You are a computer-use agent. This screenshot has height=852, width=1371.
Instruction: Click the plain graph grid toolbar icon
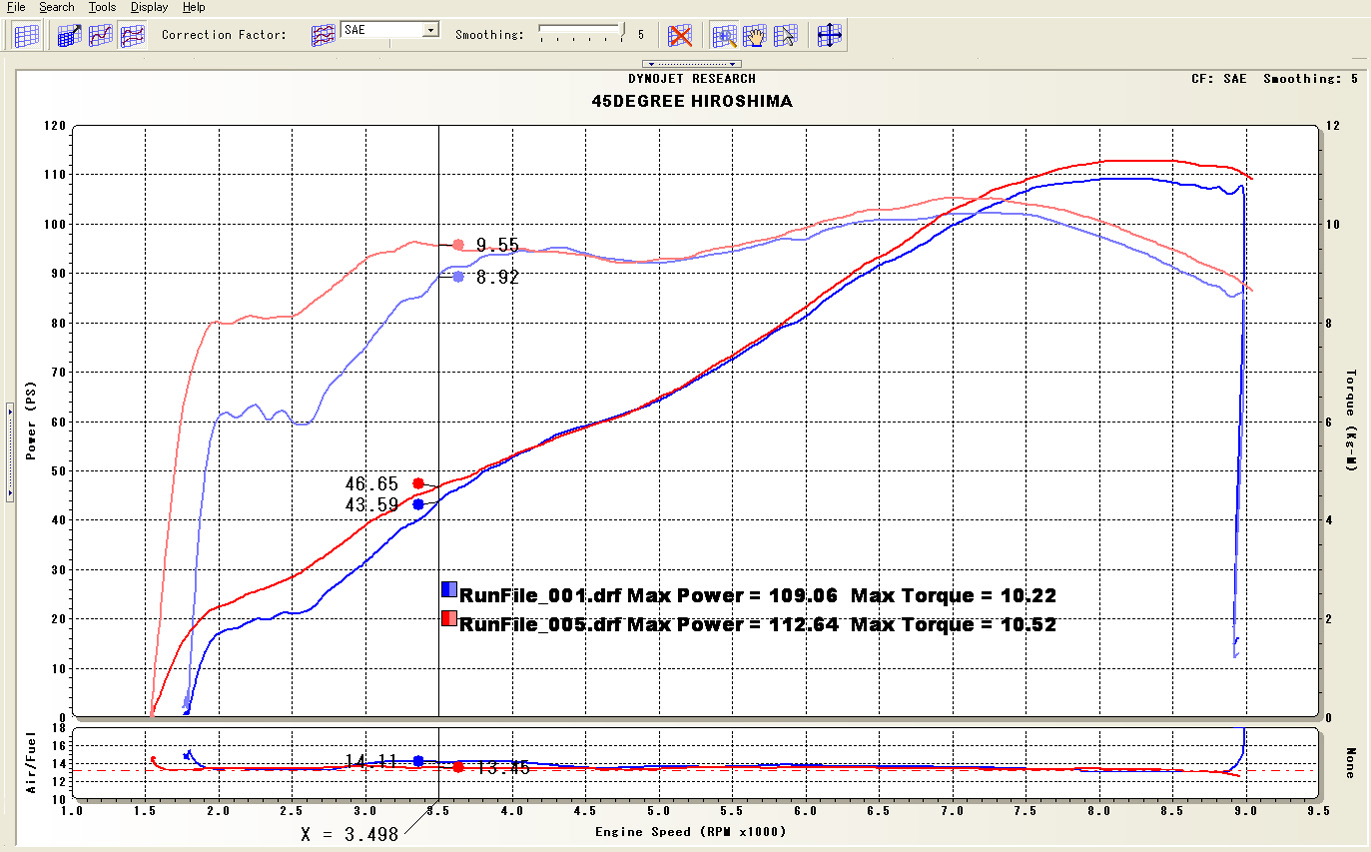click(x=27, y=36)
